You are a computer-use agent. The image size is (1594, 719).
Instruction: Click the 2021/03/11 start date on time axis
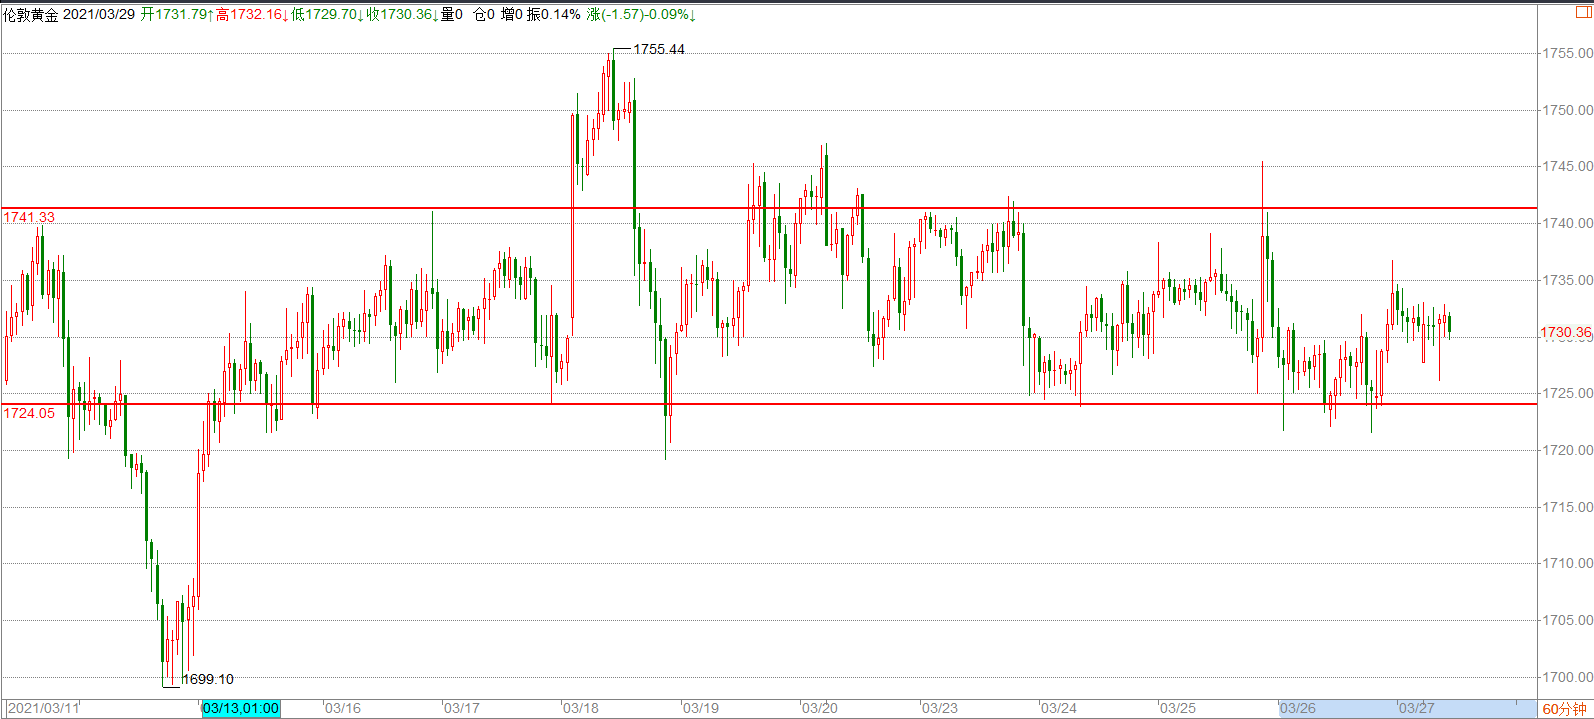point(43,708)
